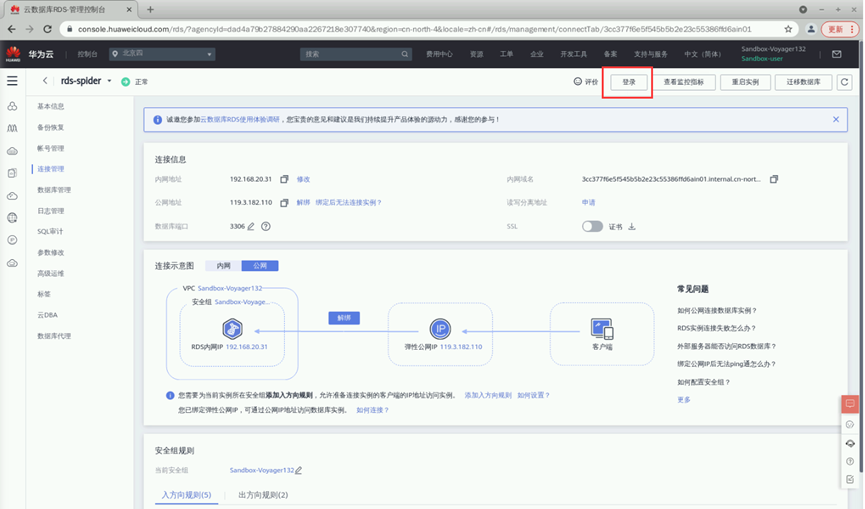Switch the connection diagram to public network view
This screenshot has width=865, height=509.
pyautogui.click(x=260, y=266)
